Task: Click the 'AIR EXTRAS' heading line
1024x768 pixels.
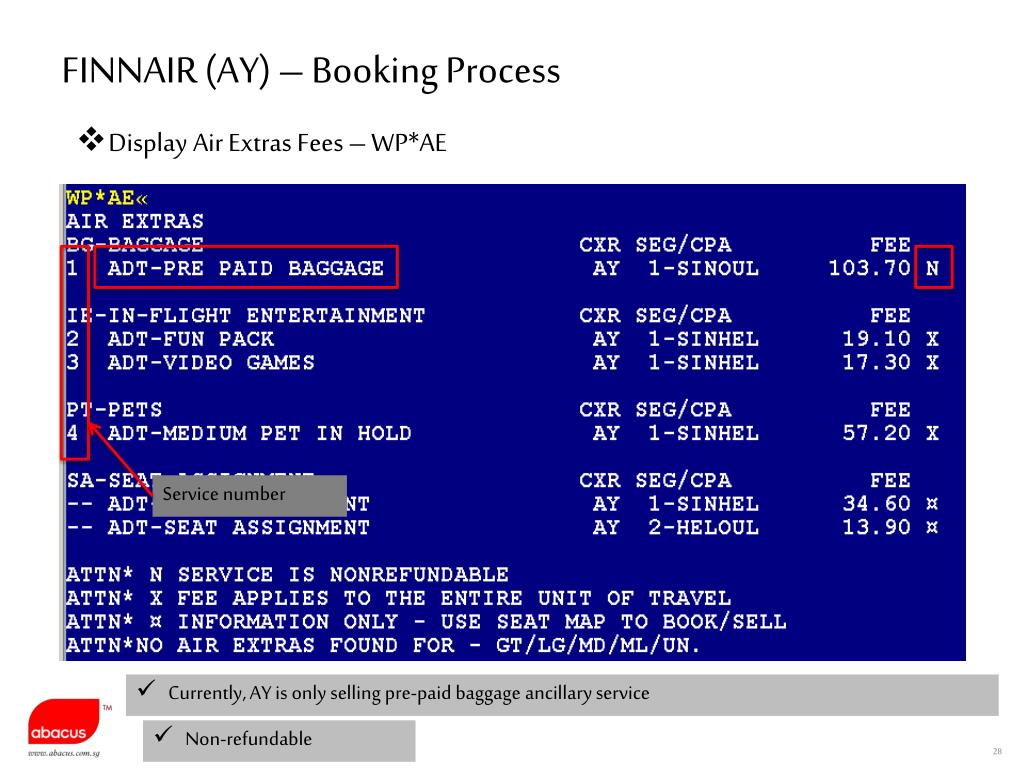Action: point(135,221)
